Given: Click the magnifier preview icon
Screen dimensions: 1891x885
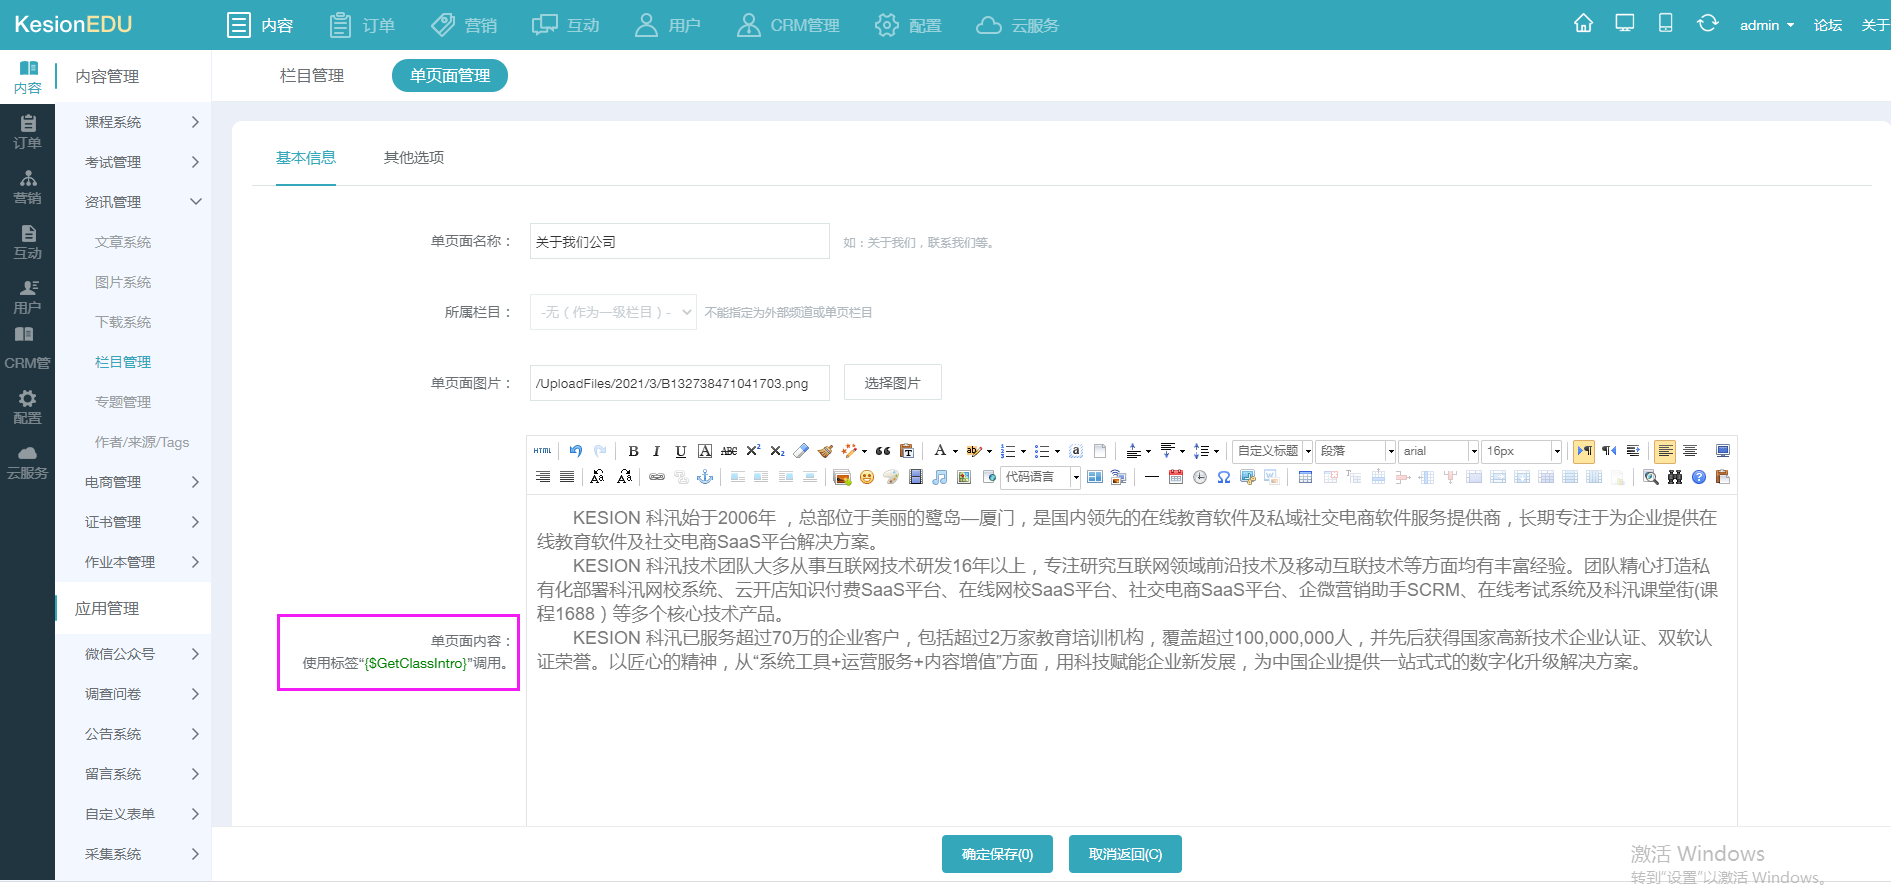Looking at the screenshot, I should click(x=1651, y=477).
